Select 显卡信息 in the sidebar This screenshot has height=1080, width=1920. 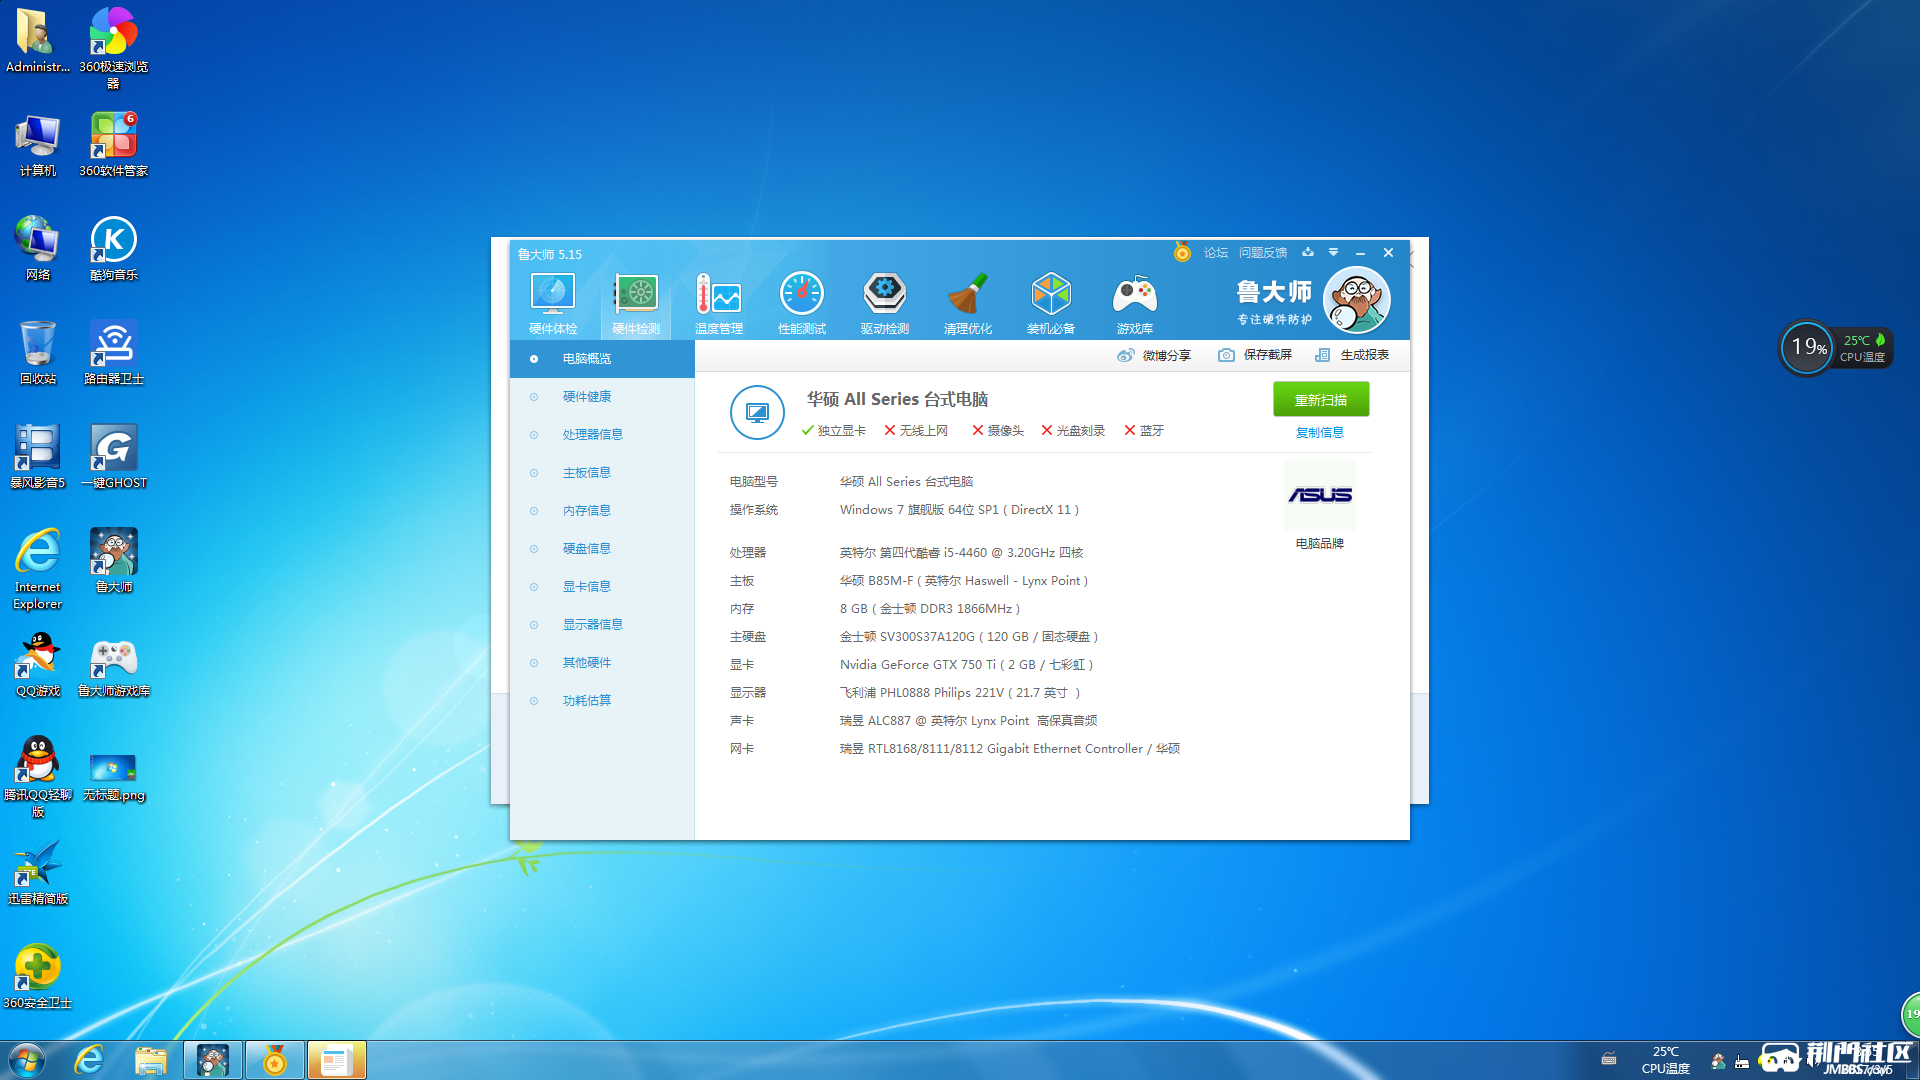[587, 587]
